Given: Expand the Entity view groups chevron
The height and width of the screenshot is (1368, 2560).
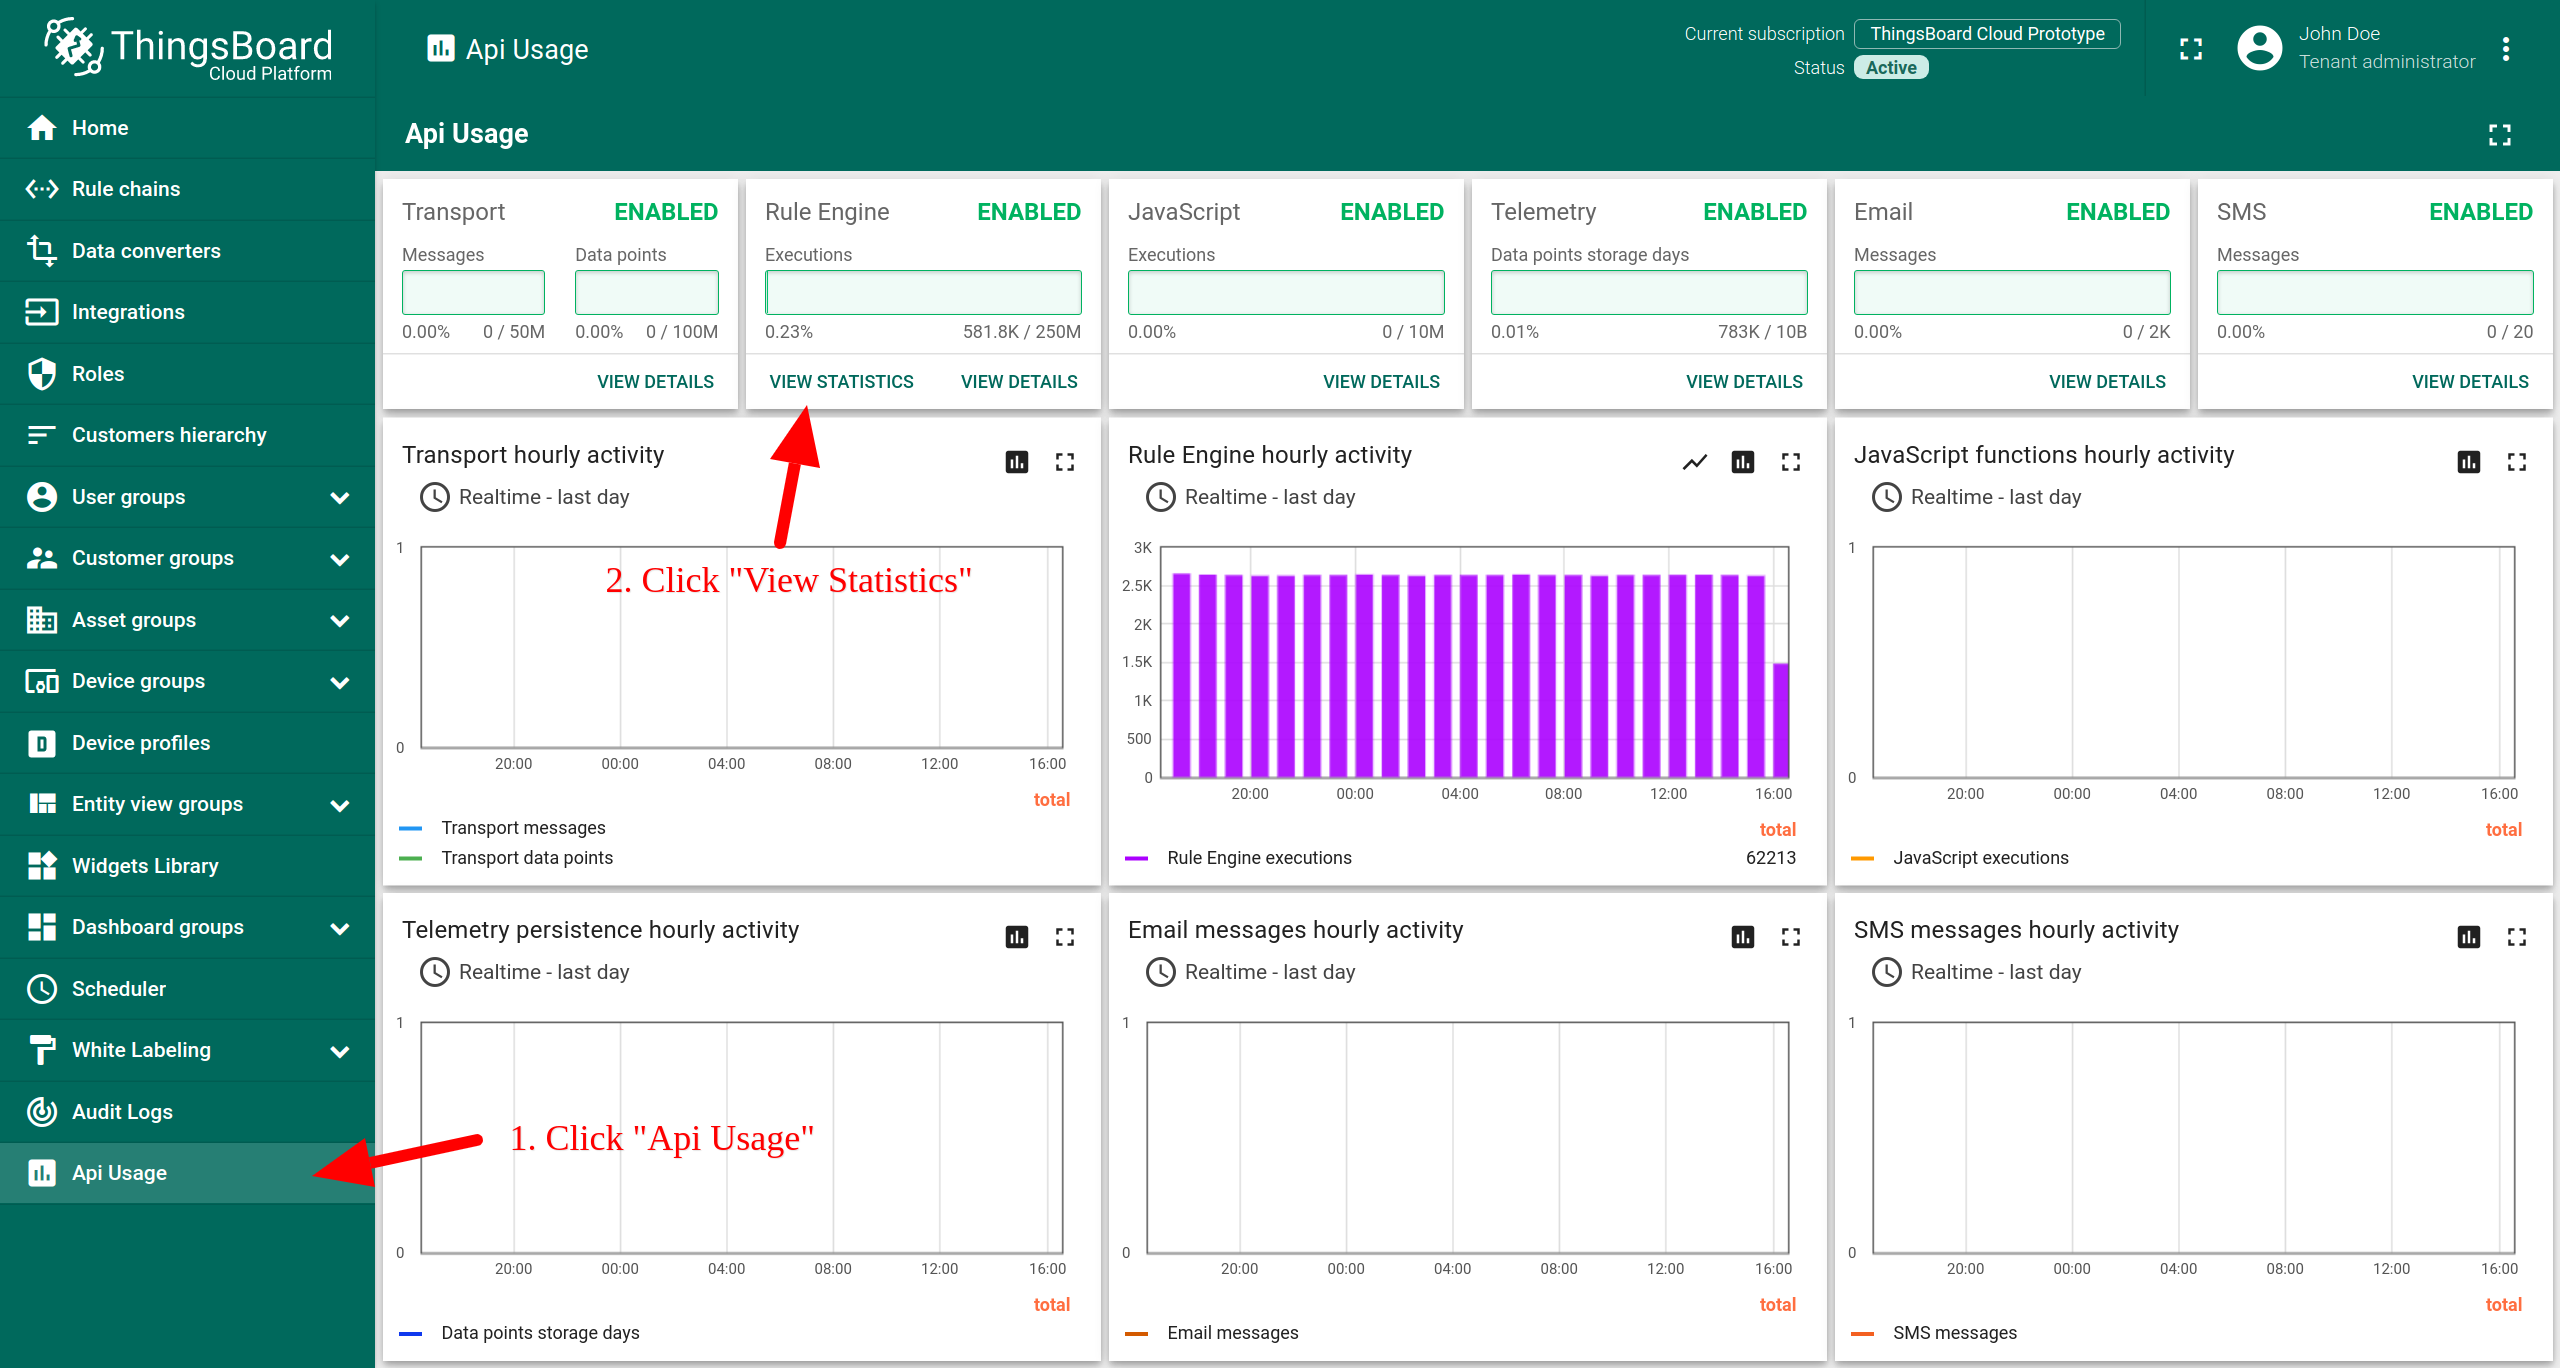Looking at the screenshot, I should click(x=340, y=805).
